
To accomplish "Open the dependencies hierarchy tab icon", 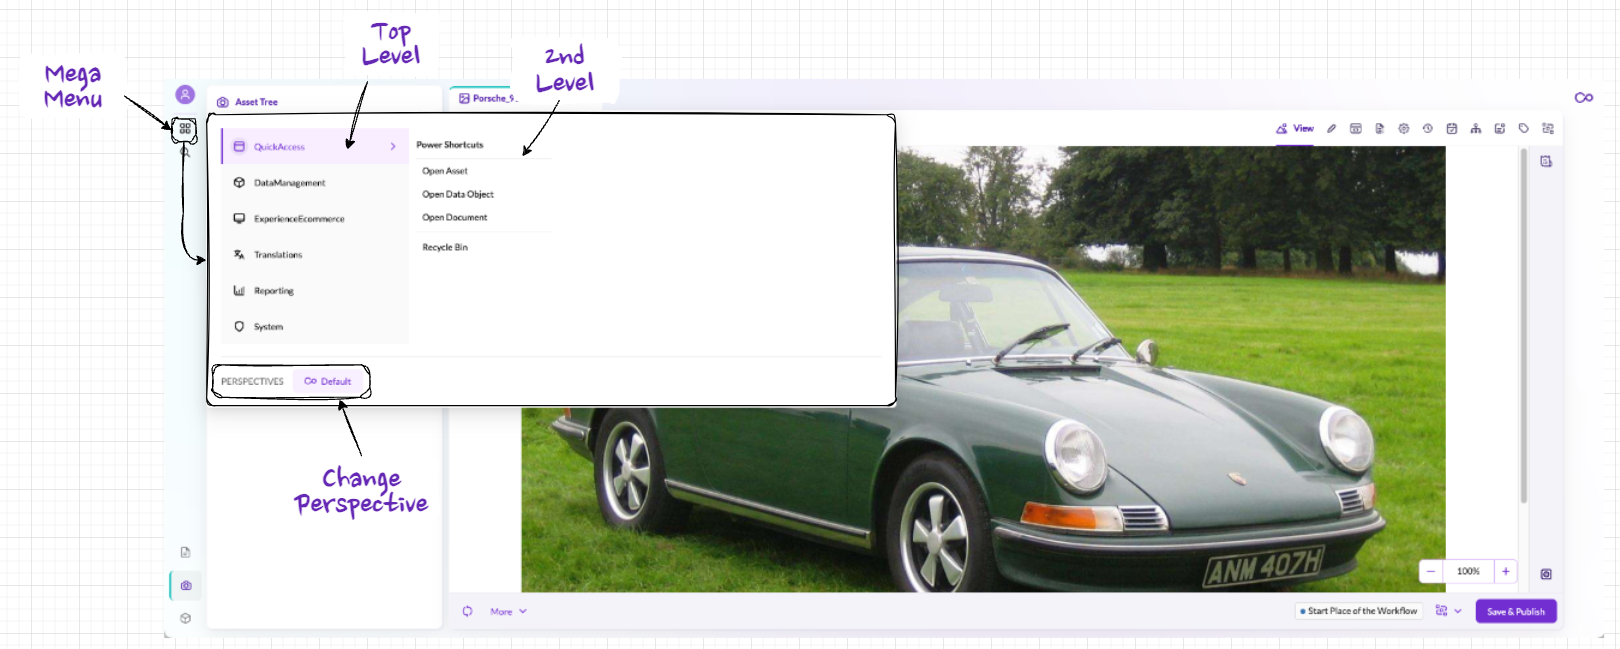I will coord(1476,128).
